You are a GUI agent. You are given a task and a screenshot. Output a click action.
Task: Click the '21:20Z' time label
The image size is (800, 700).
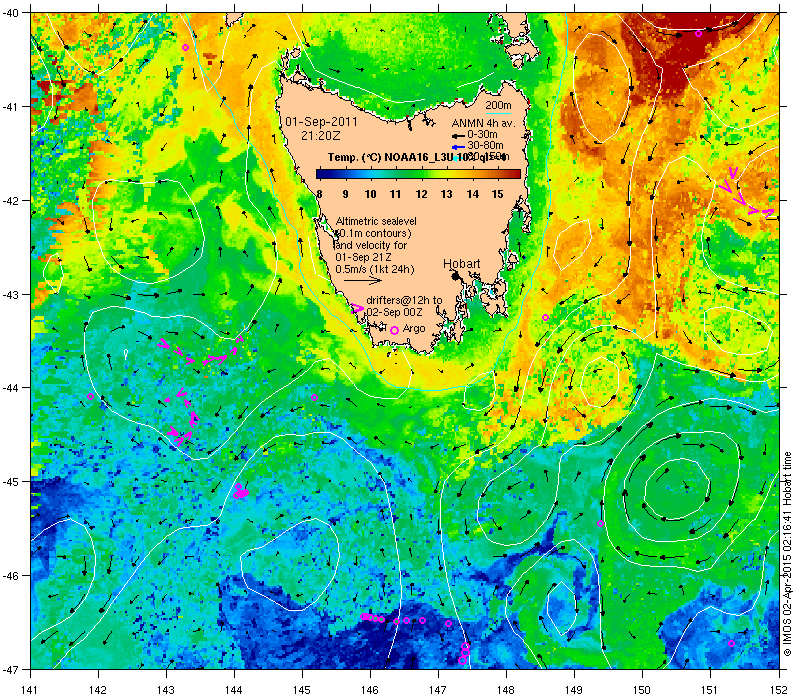pyautogui.click(x=321, y=136)
